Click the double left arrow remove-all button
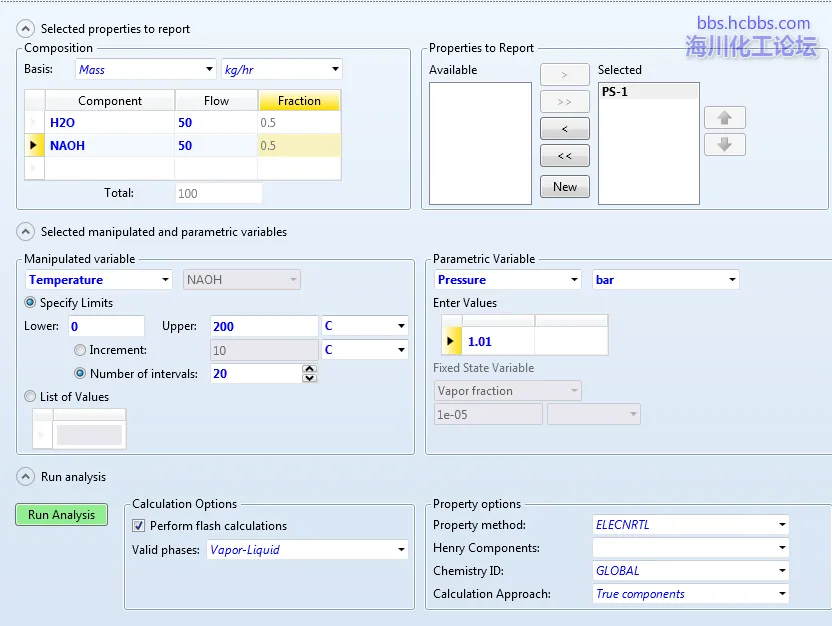The width and height of the screenshot is (832, 626). [x=564, y=156]
